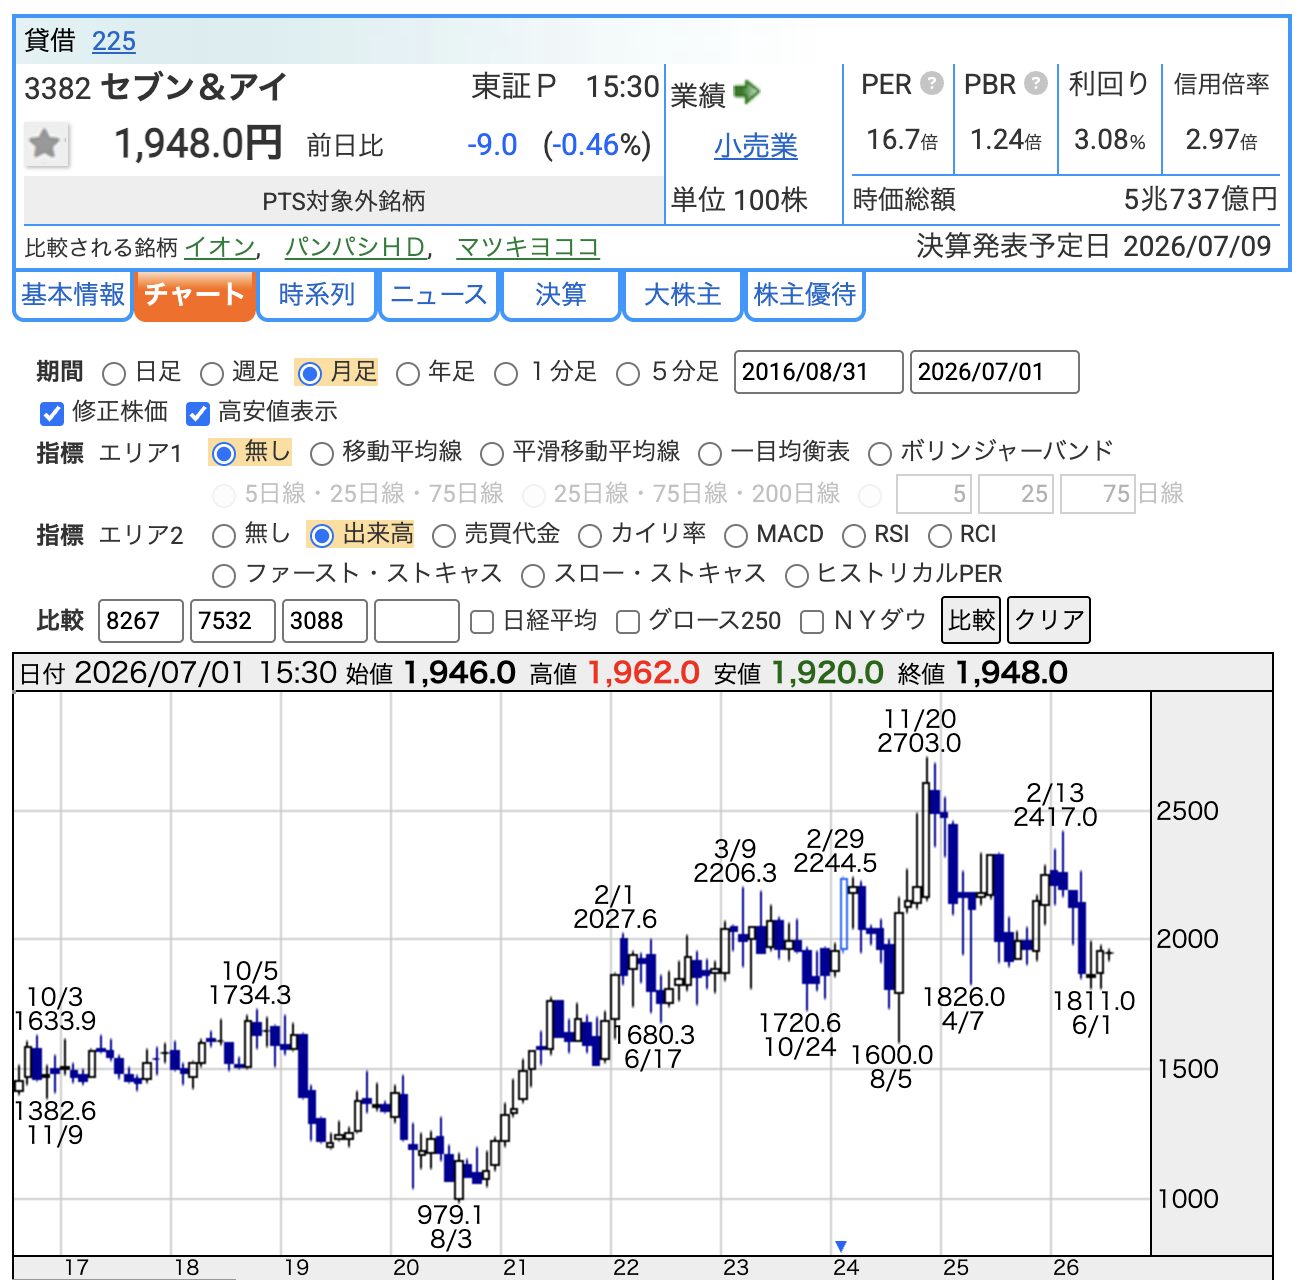Select カイリ率 indicator radio button
Image resolution: width=1306 pixels, height=1280 pixels.
point(590,536)
